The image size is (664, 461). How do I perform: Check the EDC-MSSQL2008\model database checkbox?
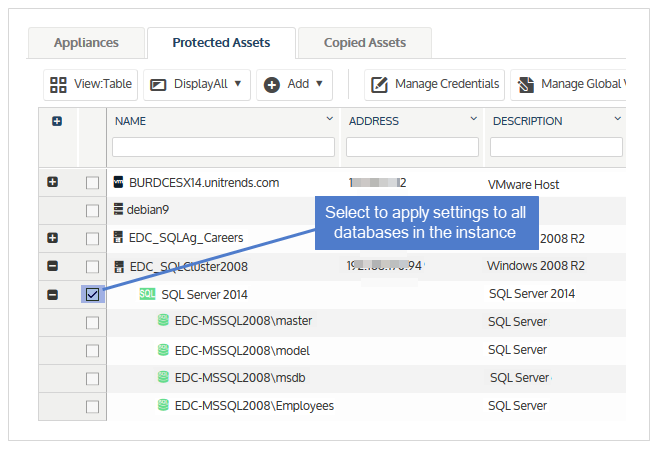pyautogui.click(x=92, y=351)
